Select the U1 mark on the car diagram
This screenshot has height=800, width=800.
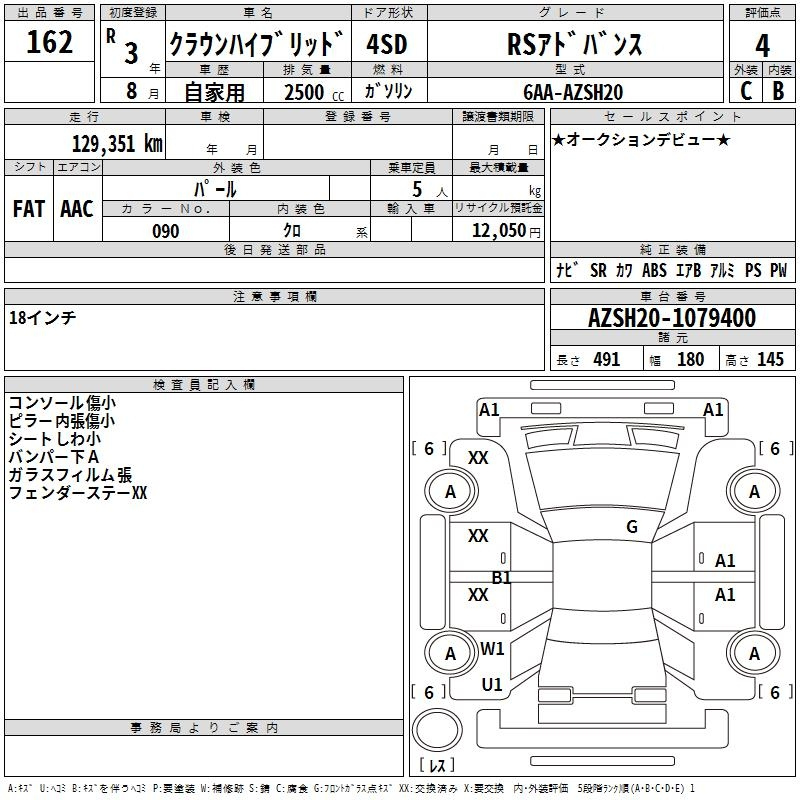(x=492, y=685)
